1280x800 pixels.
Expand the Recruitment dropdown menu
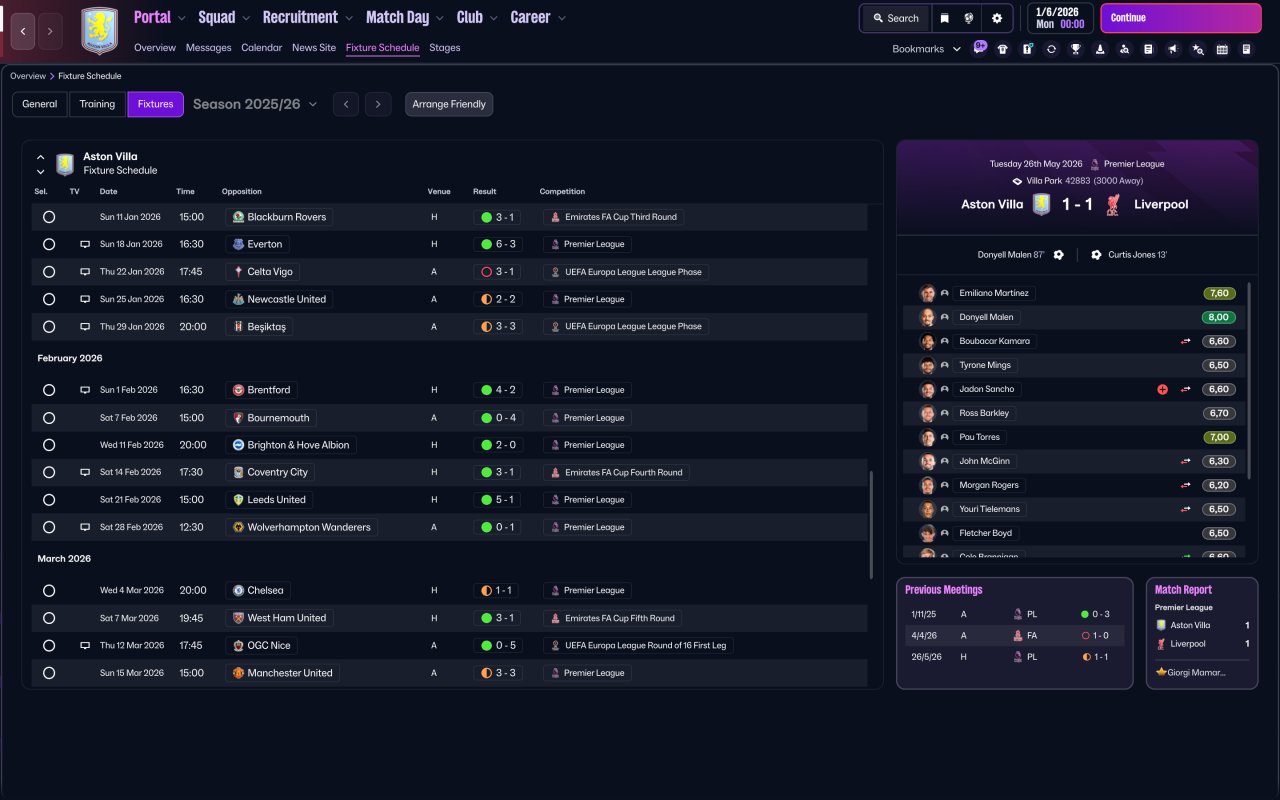click(308, 17)
